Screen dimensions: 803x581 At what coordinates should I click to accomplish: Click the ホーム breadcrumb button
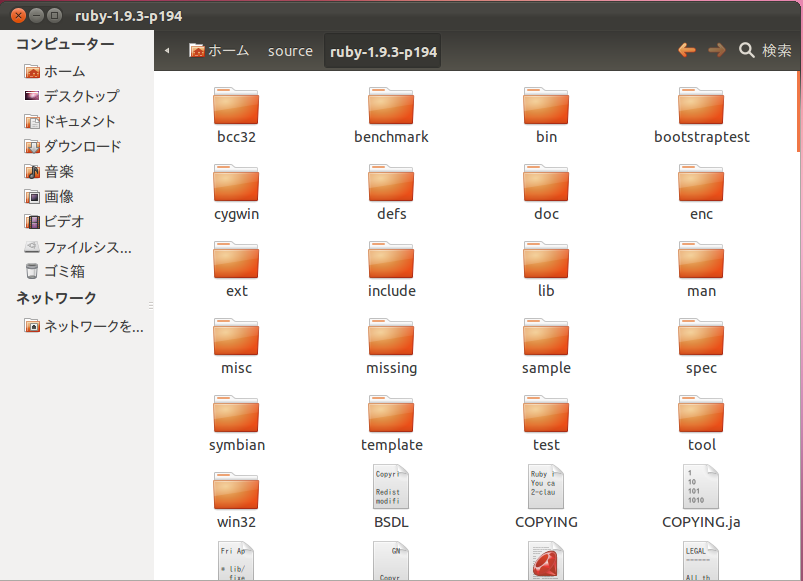(219, 51)
